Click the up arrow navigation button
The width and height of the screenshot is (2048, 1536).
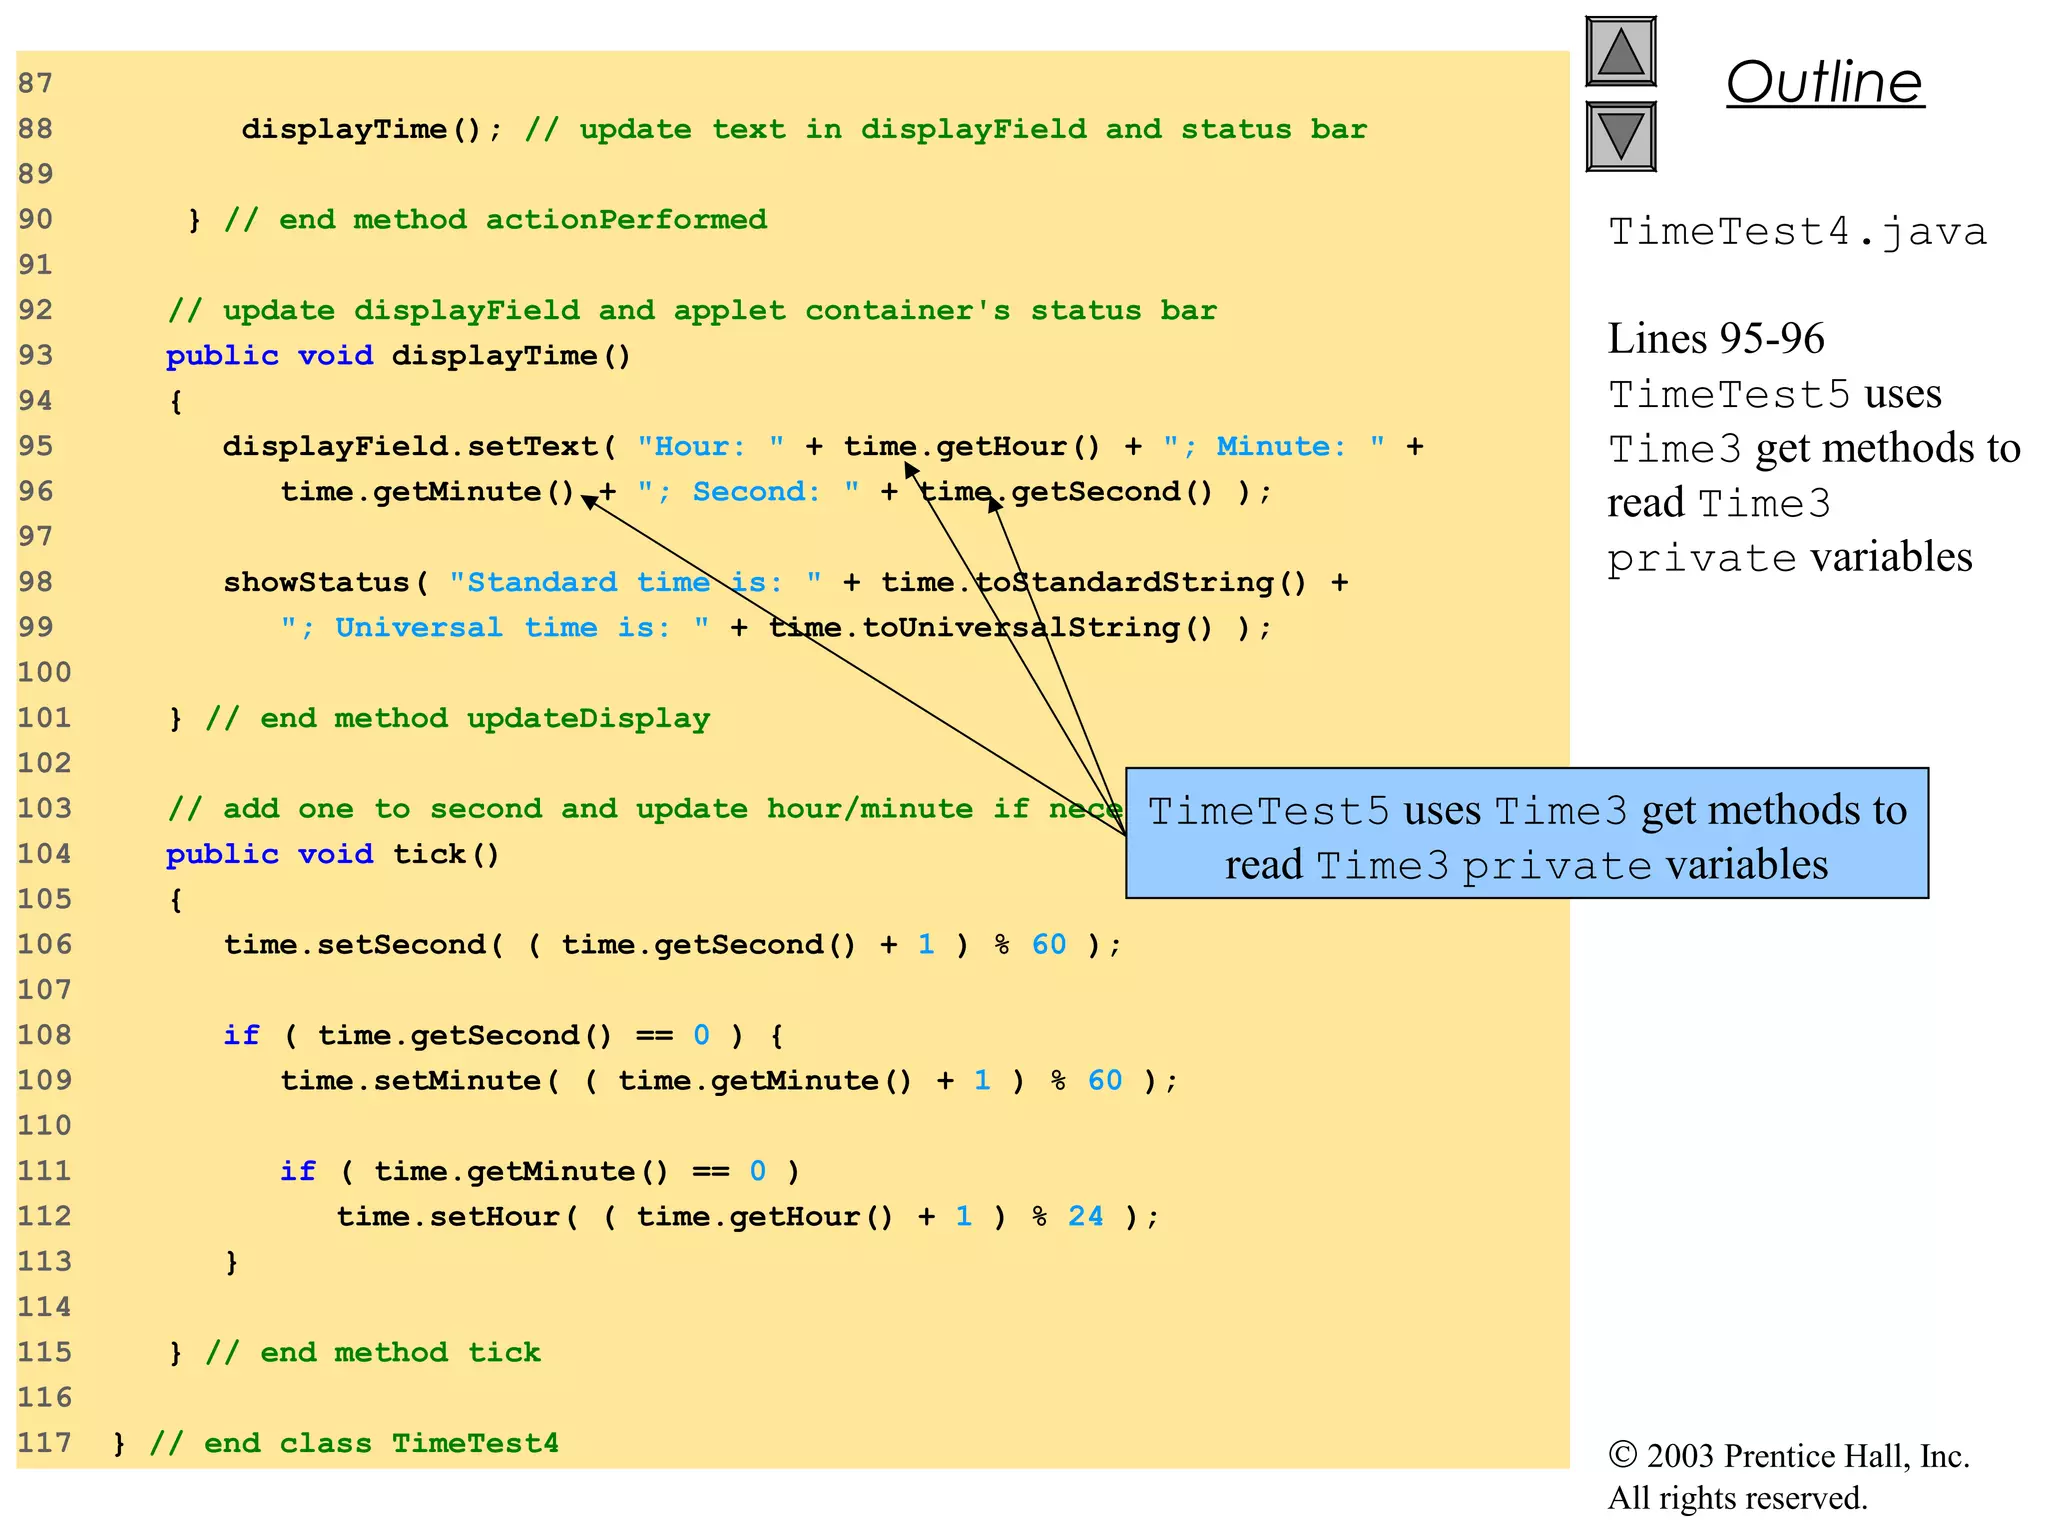click(x=1621, y=52)
